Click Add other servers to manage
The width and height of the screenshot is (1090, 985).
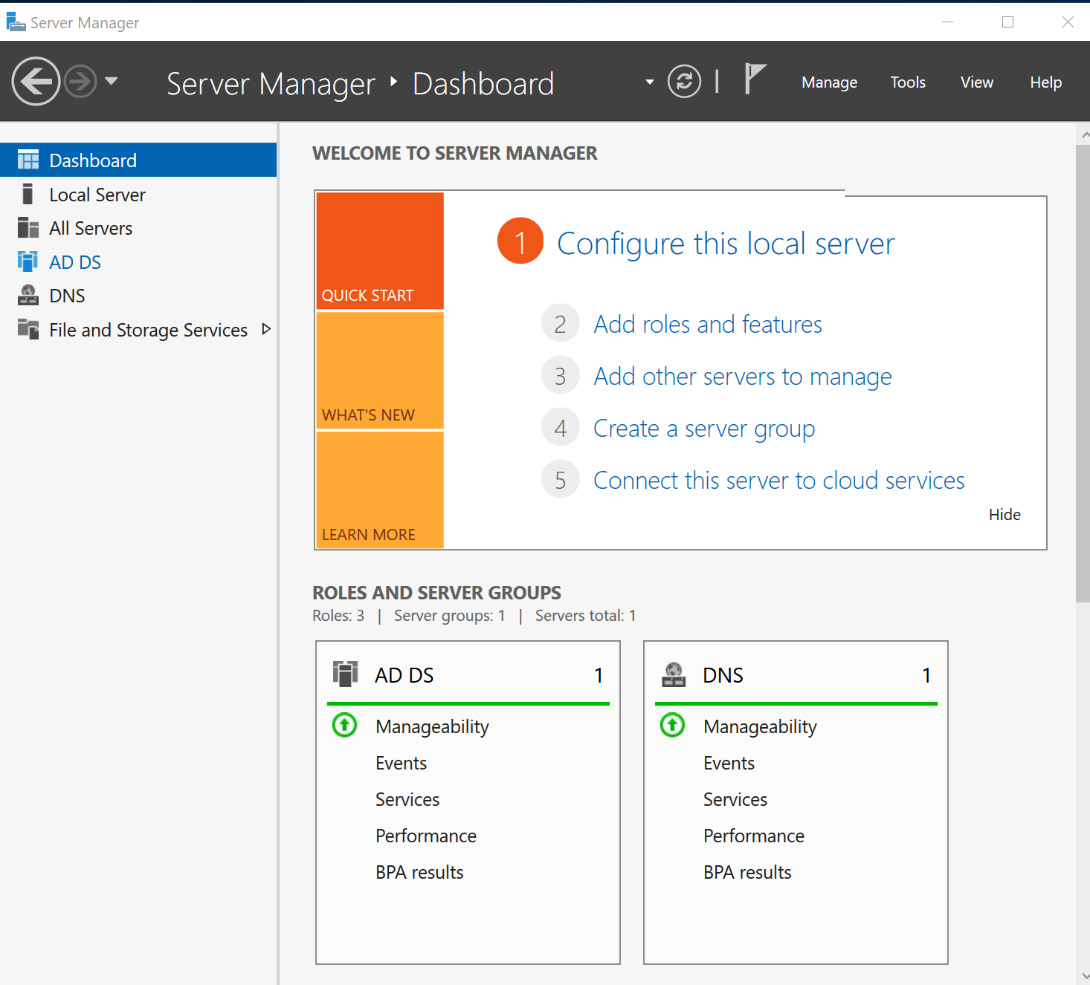tap(742, 377)
